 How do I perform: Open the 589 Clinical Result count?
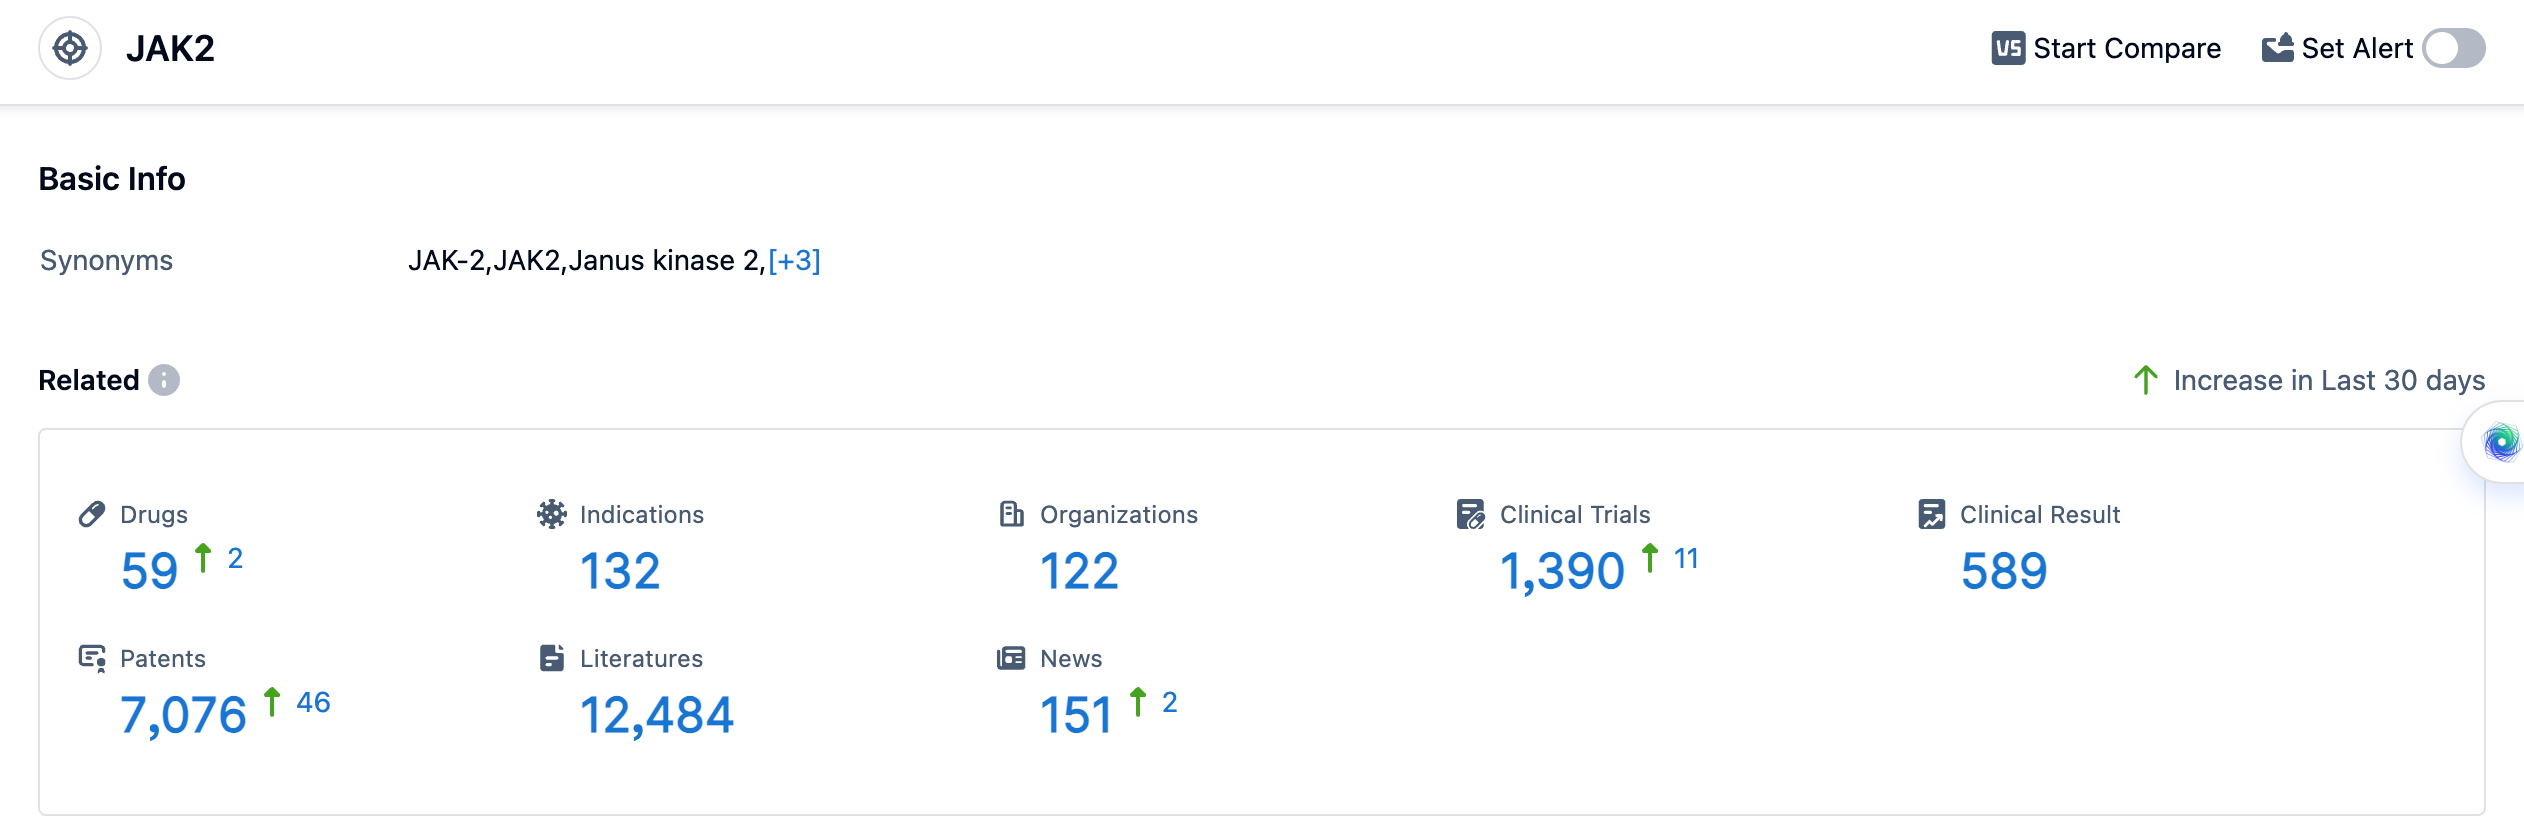(2004, 571)
